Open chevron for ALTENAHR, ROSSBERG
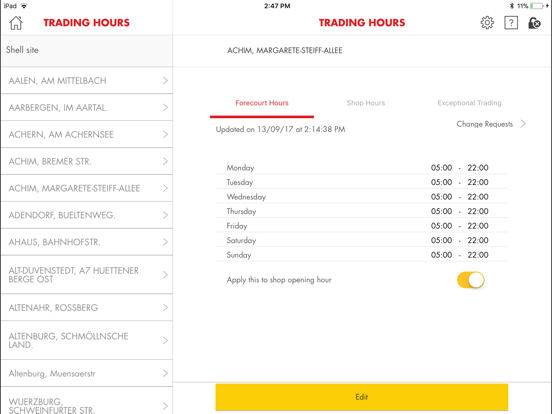Screen dimensions: 552x414 coord(165,308)
